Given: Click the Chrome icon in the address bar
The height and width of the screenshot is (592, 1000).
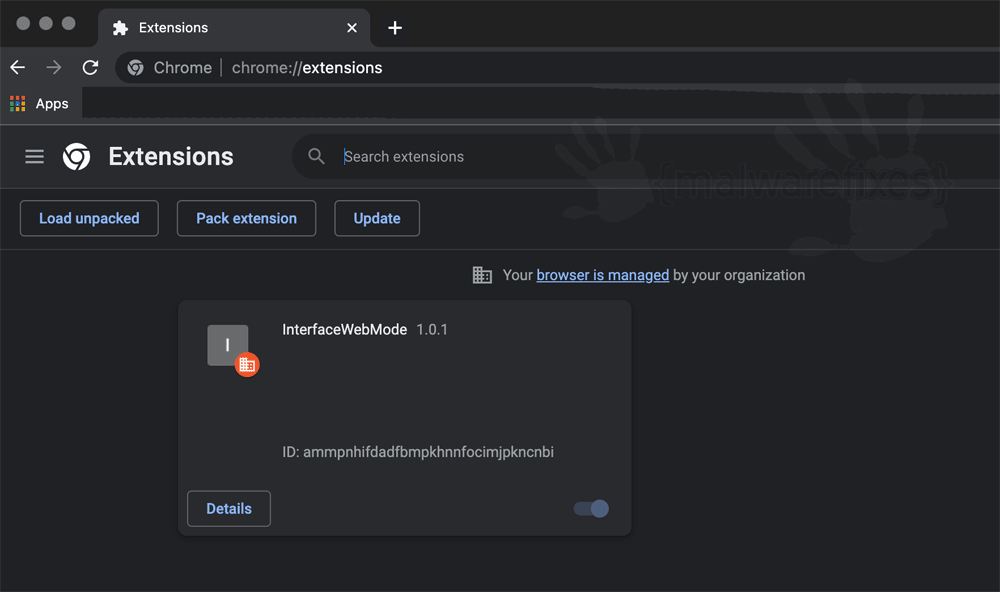Looking at the screenshot, I should pyautogui.click(x=135, y=68).
